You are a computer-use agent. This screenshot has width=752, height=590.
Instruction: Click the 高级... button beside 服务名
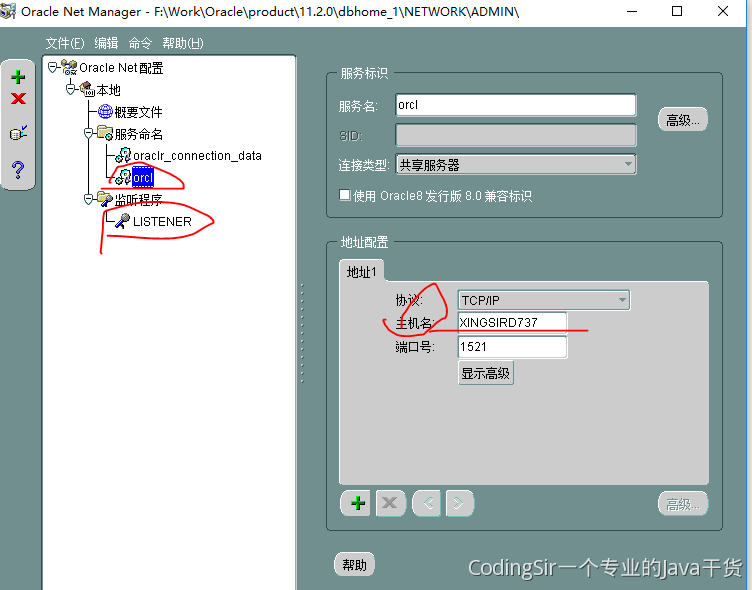click(682, 120)
